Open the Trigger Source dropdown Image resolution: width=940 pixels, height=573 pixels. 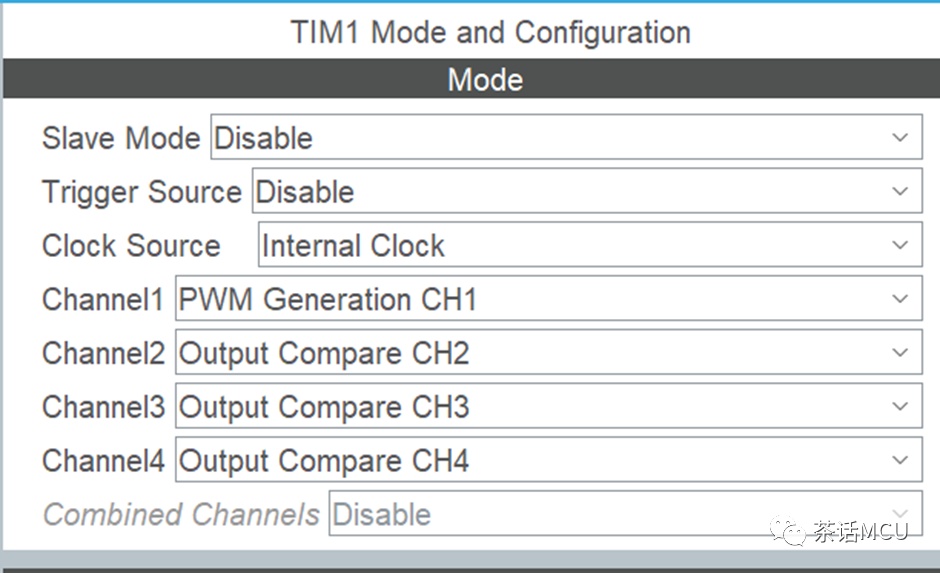pos(587,191)
